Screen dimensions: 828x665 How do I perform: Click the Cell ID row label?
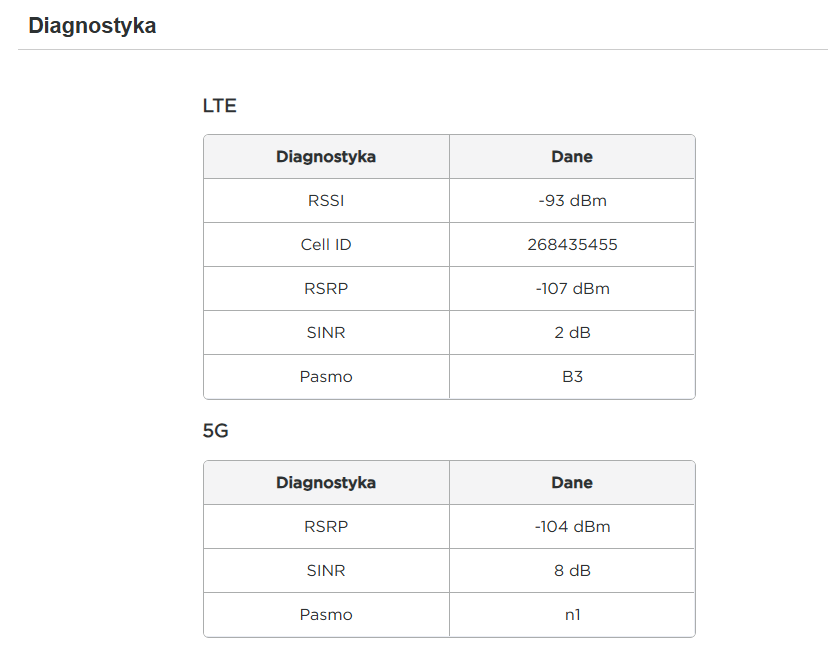(x=326, y=245)
